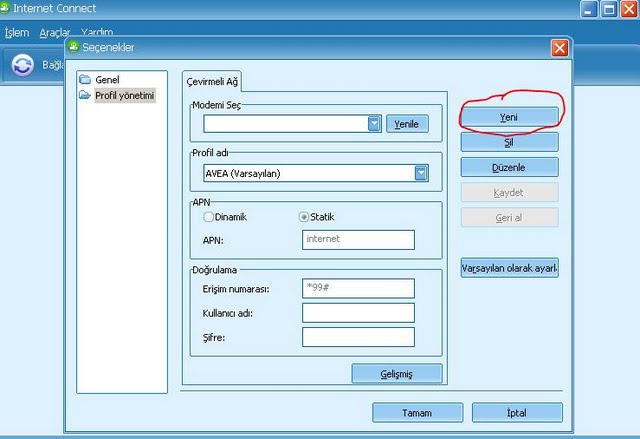Screen dimensions: 640x439
Task: Open the Modemi Seç dropdown
Action: click(375, 124)
